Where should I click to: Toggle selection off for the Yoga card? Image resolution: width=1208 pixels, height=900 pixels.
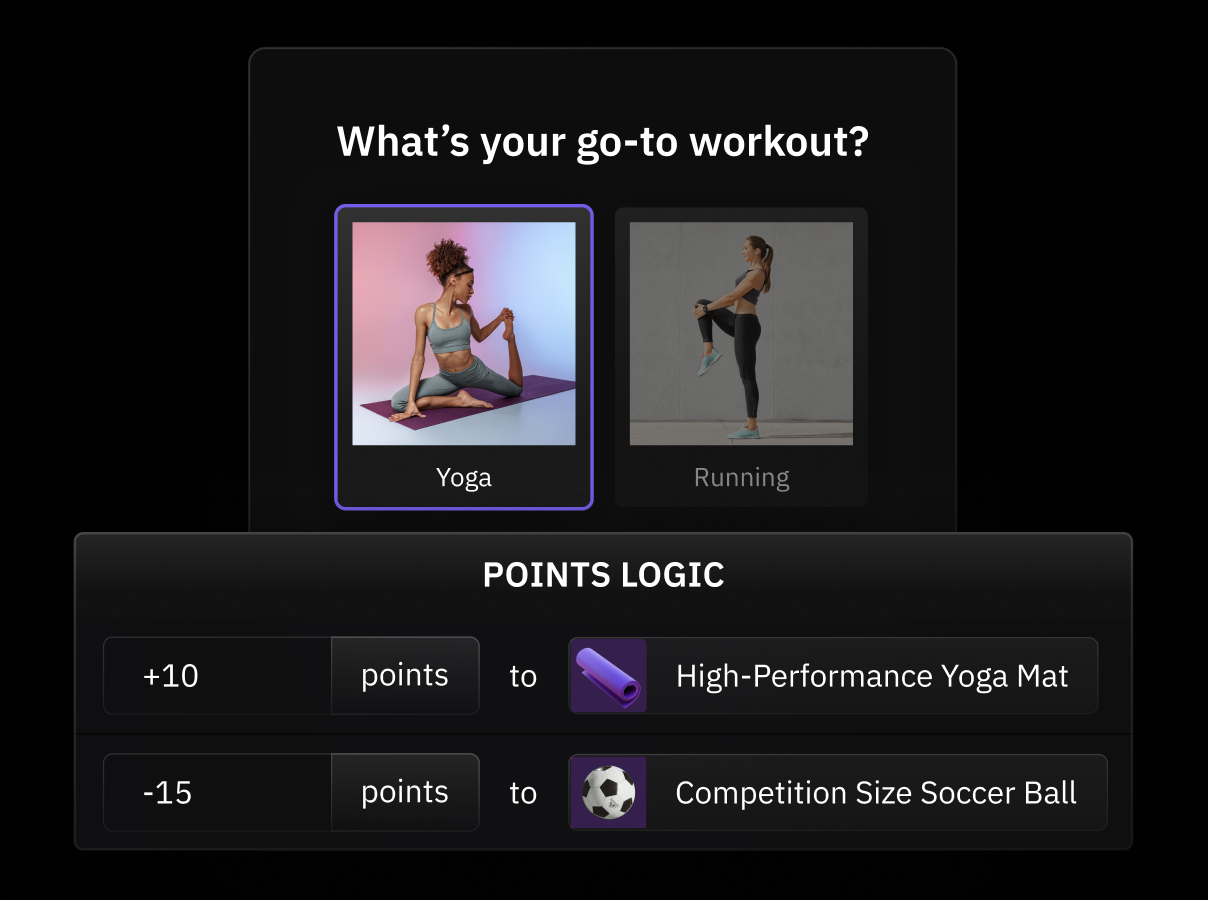coord(464,356)
